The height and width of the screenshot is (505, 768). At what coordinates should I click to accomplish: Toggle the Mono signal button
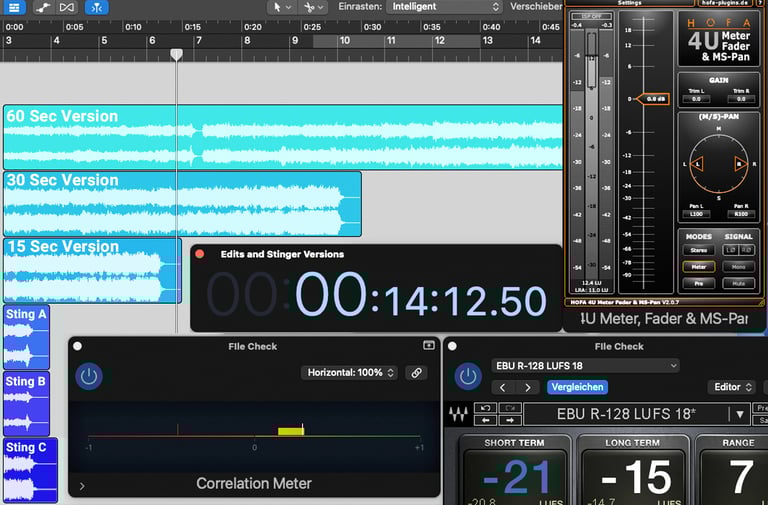(738, 267)
